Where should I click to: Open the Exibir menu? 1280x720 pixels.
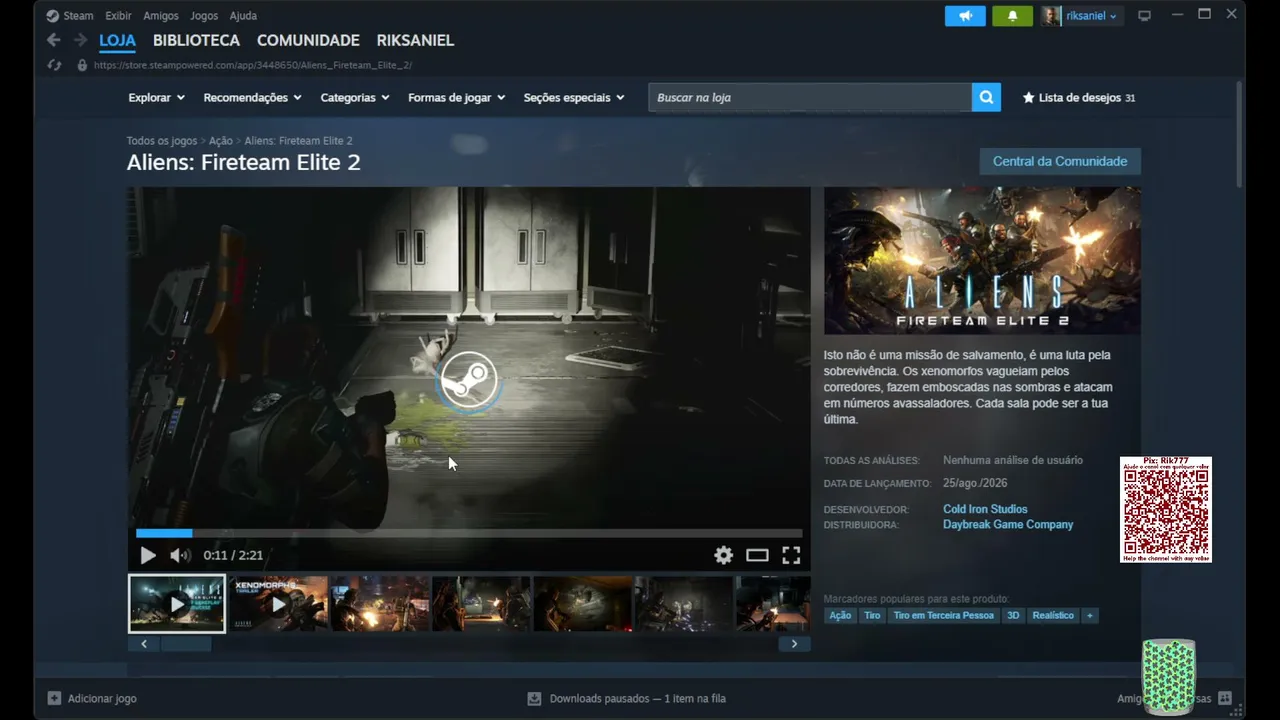coord(118,16)
